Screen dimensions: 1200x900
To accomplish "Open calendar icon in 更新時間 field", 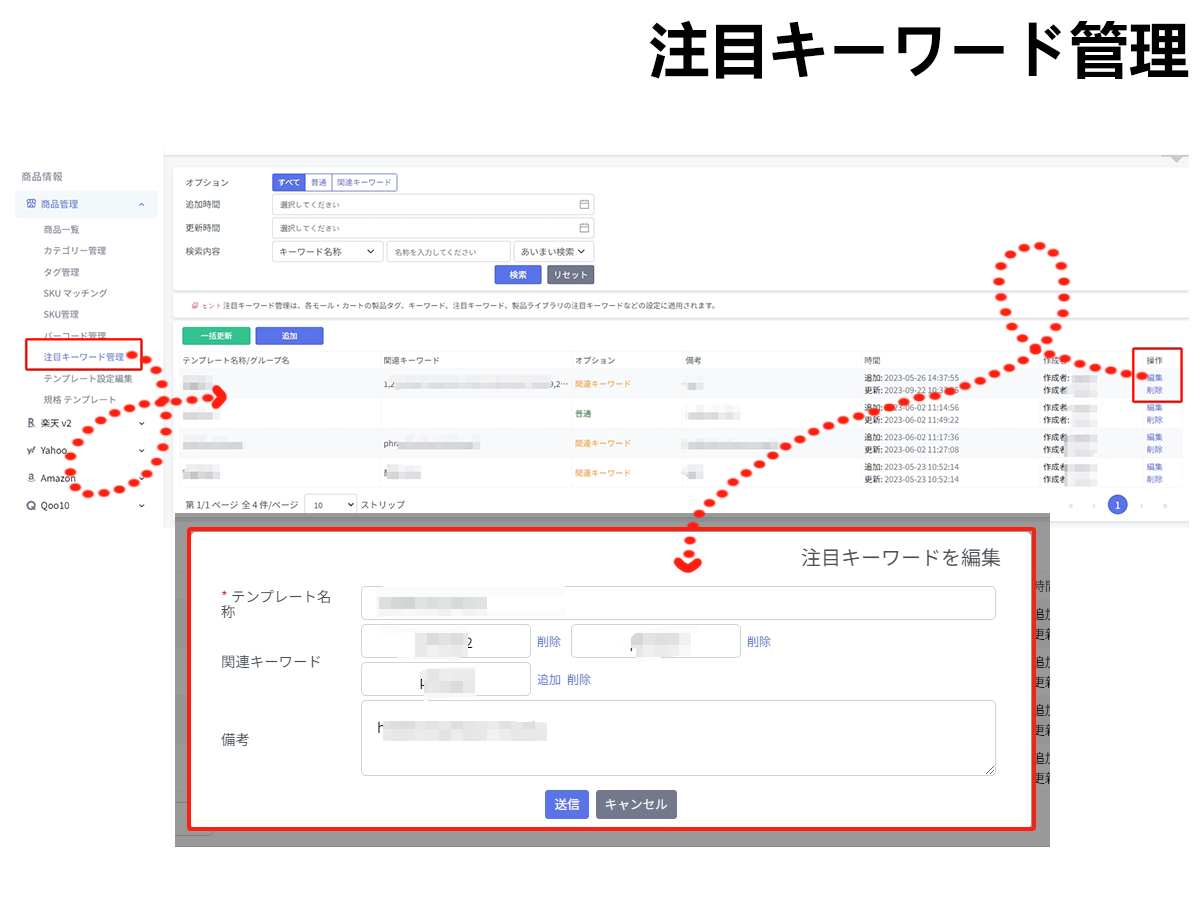I will click(584, 228).
